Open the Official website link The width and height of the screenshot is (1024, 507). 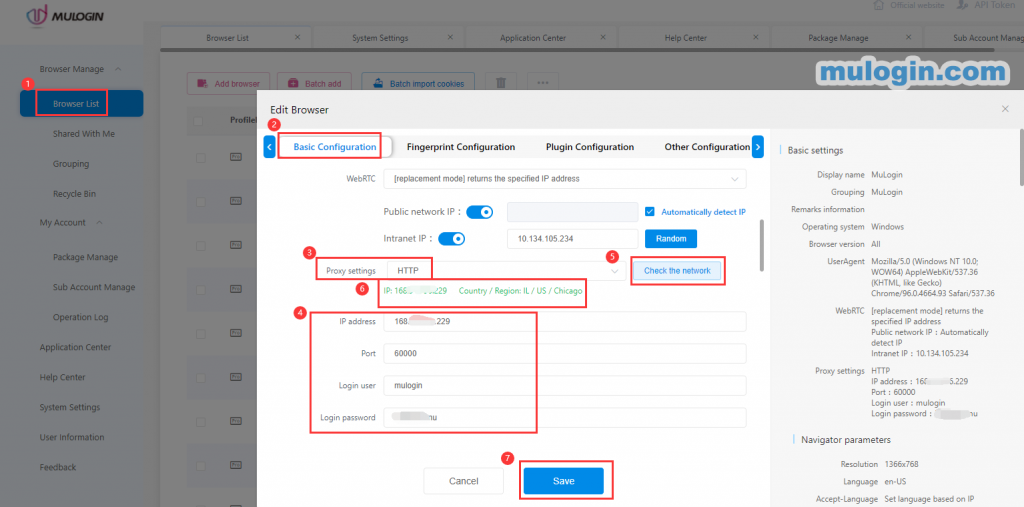pyautogui.click(x=916, y=5)
